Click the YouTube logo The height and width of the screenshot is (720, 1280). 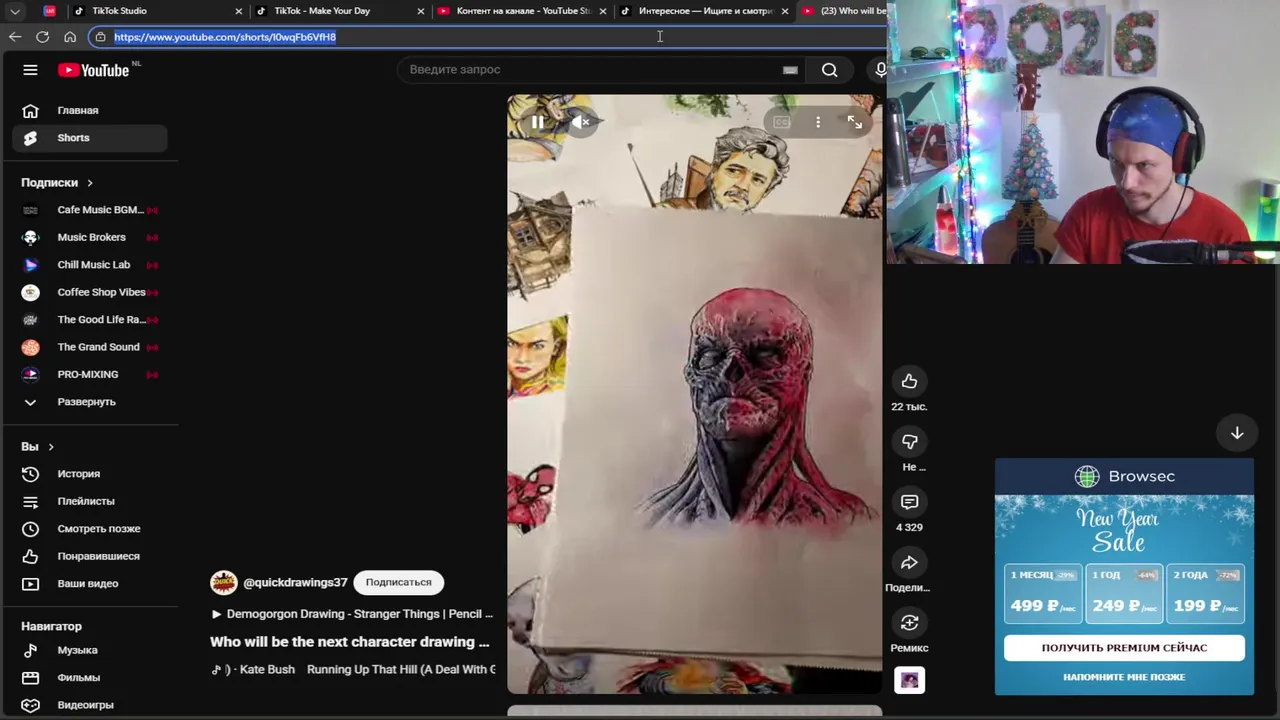94,70
